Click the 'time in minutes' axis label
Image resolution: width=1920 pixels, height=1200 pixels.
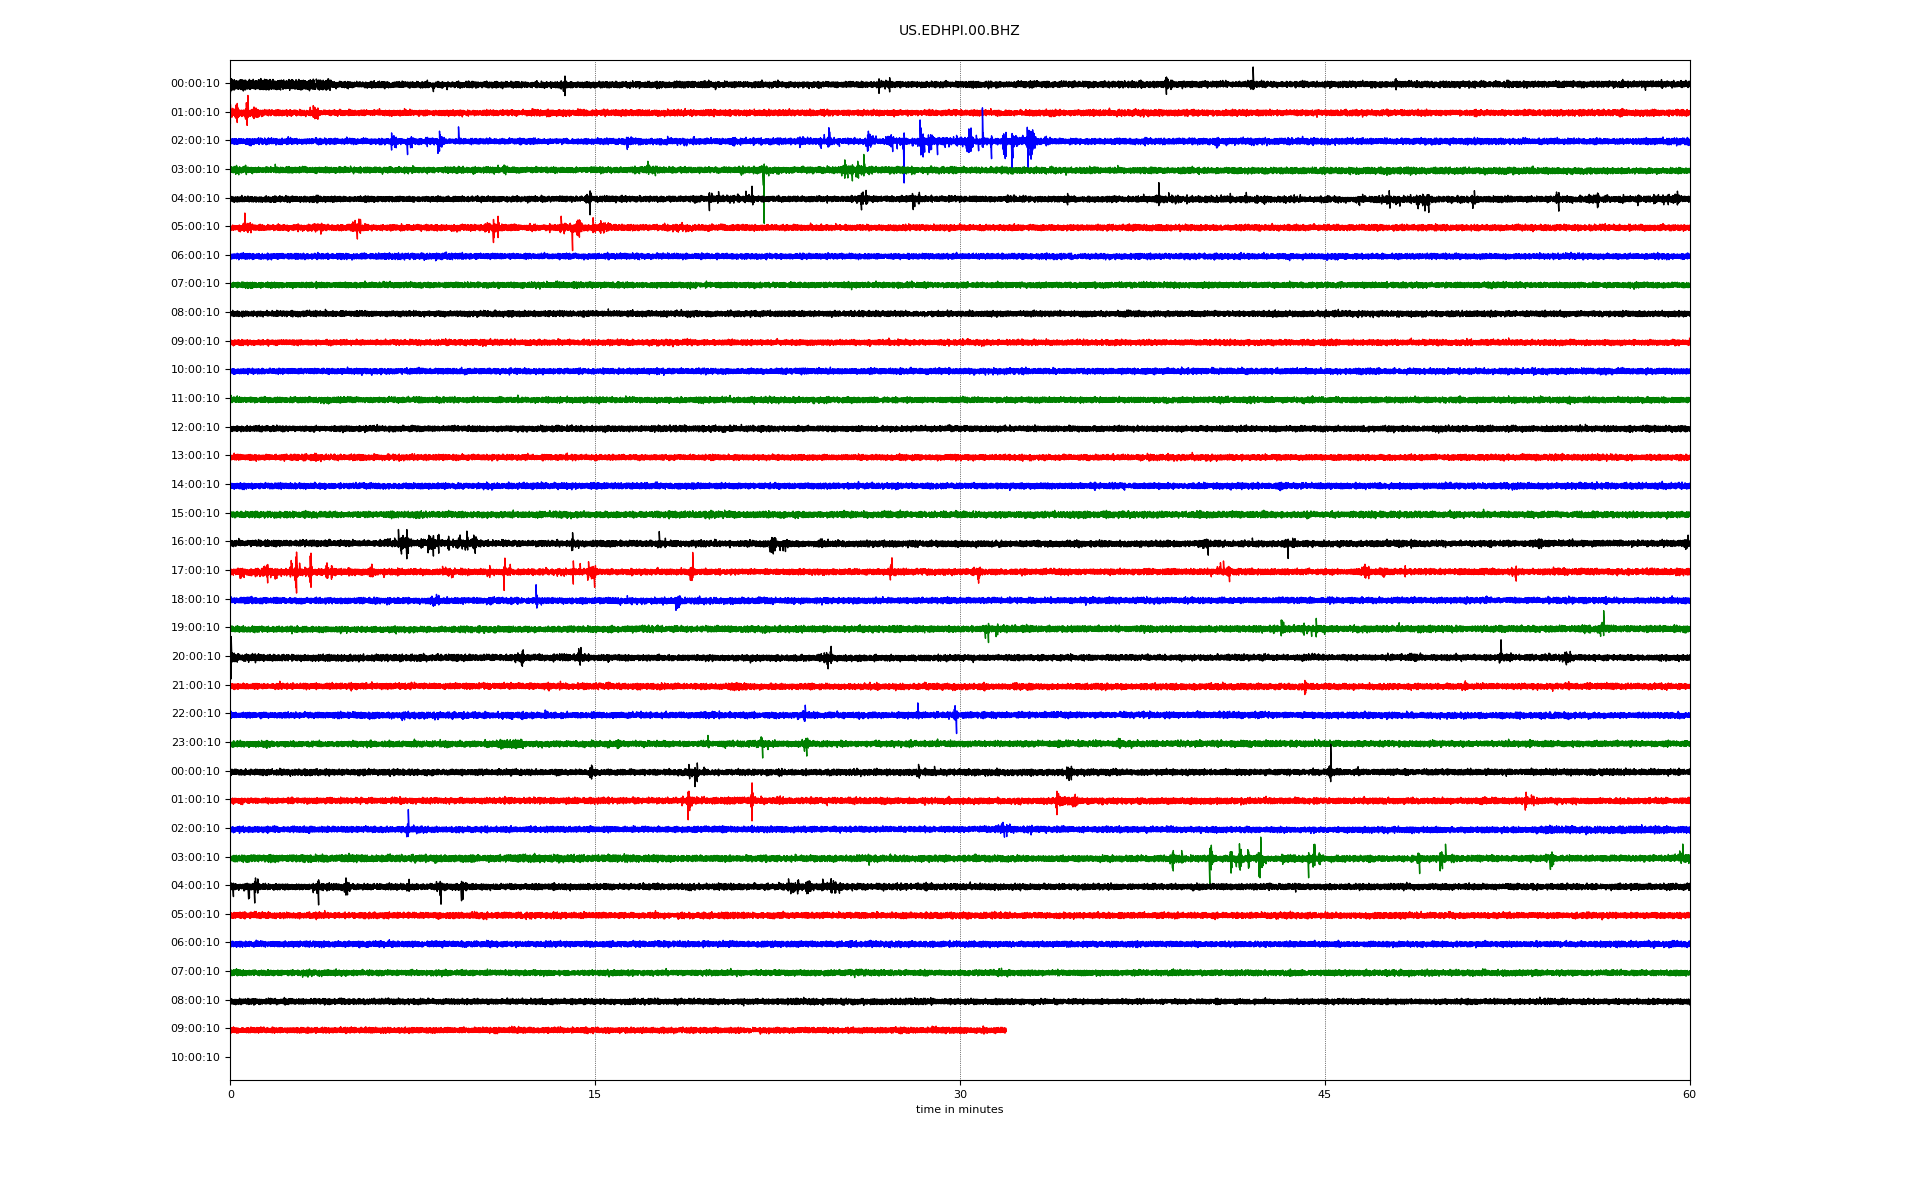(959, 1110)
